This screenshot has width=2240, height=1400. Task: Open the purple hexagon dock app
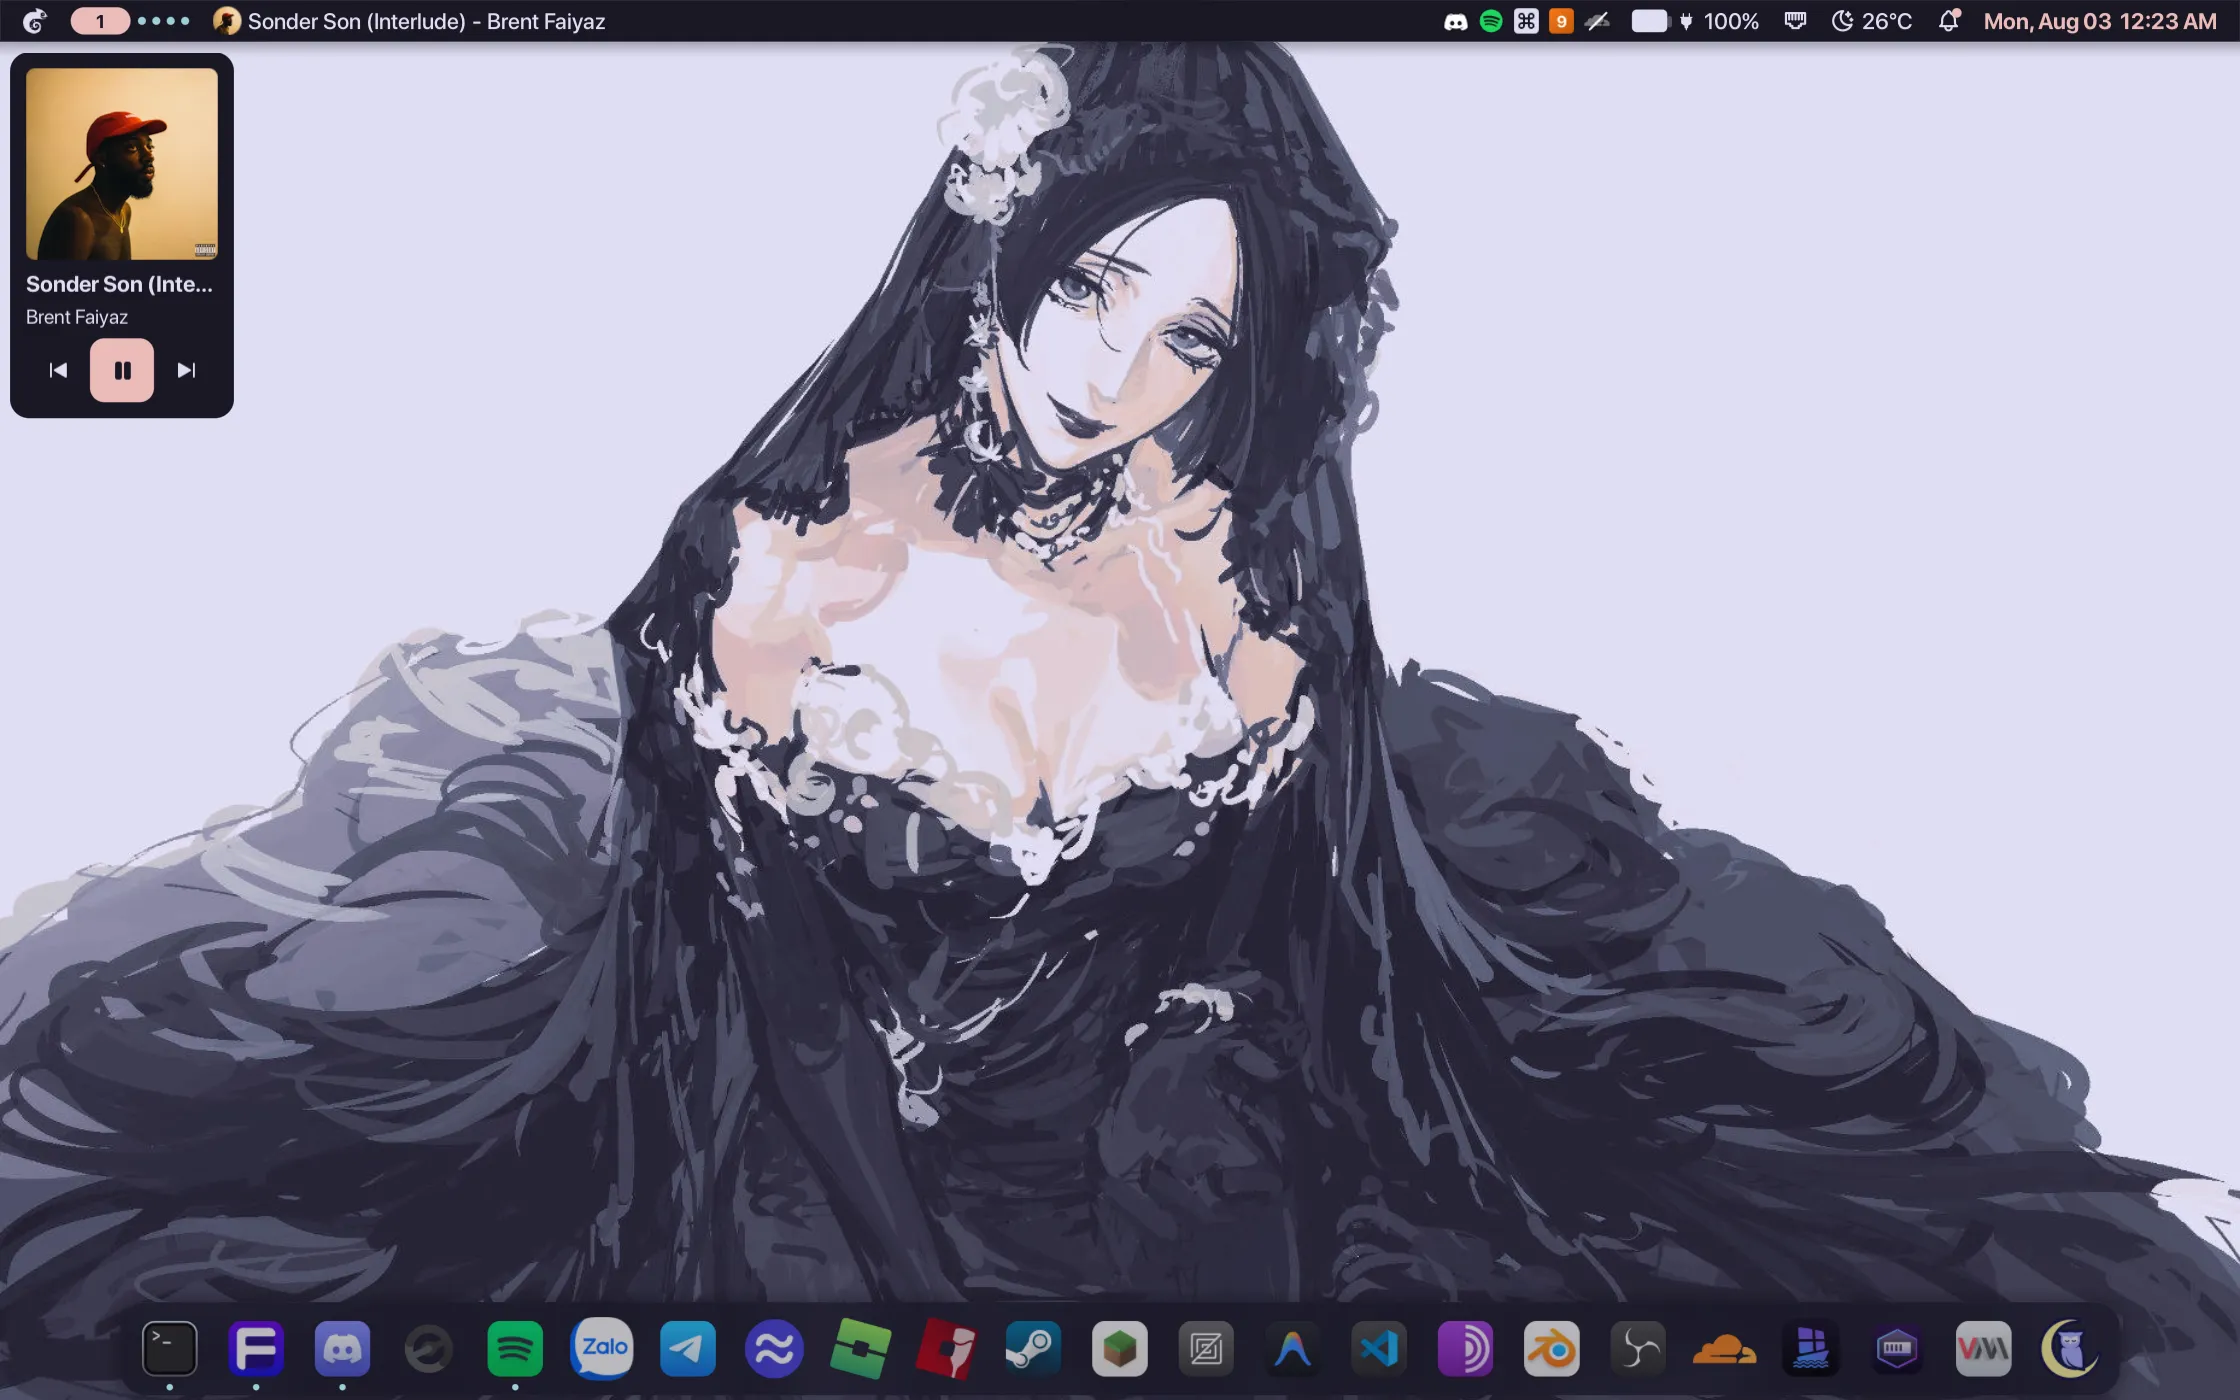(1897, 1349)
